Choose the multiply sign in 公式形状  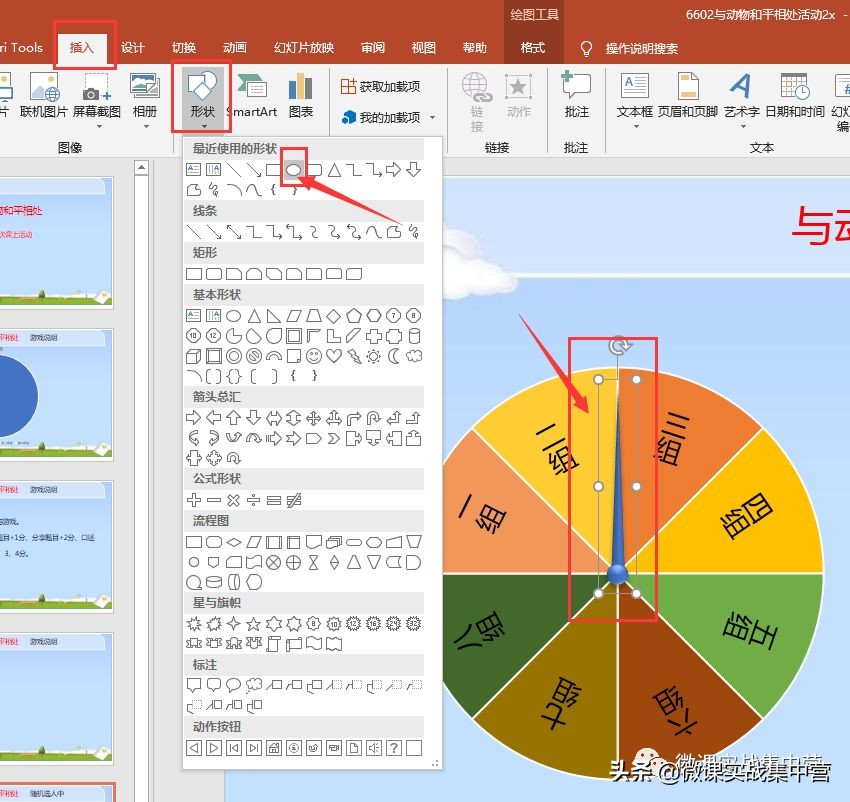tap(234, 500)
